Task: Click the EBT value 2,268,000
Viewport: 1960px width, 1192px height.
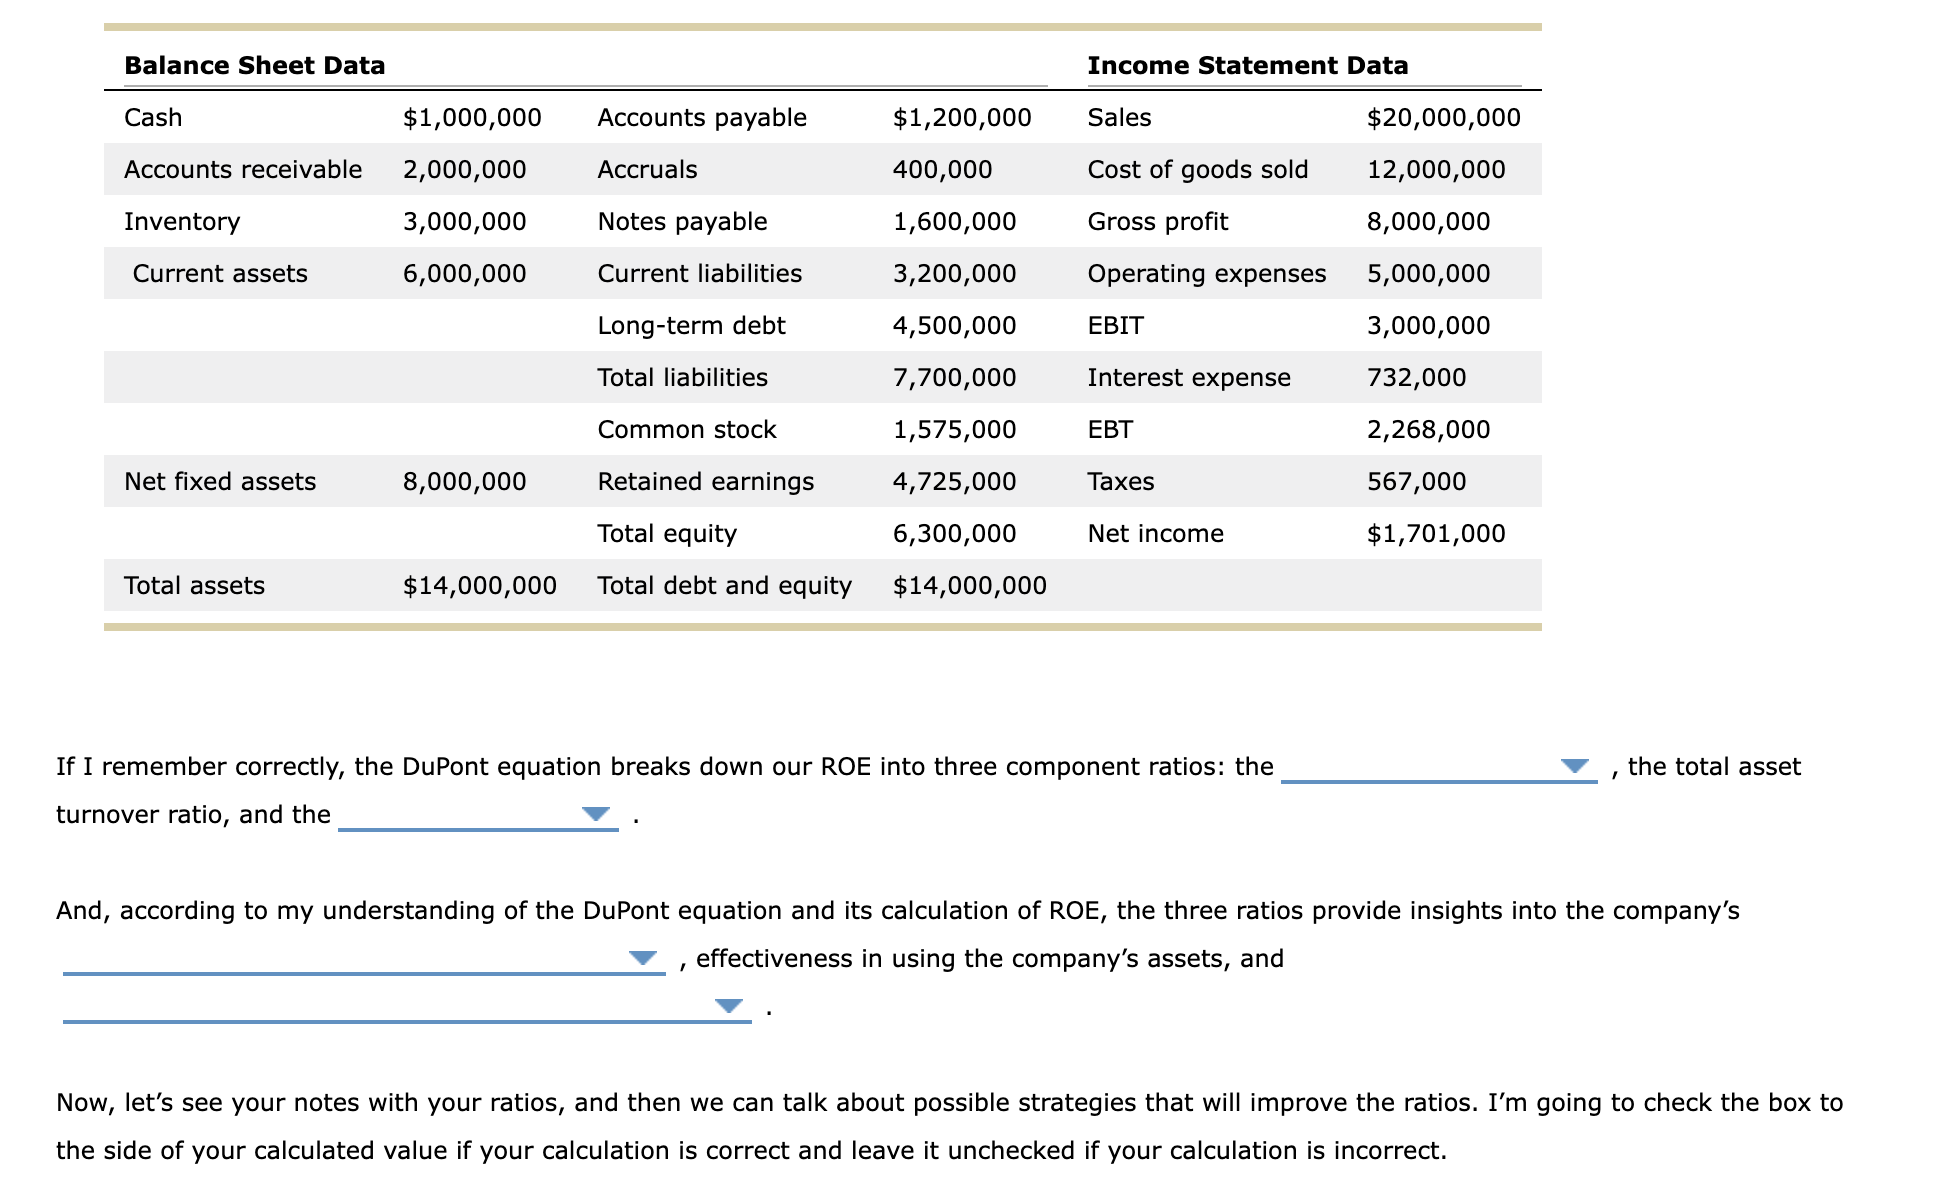Action: 1428,430
